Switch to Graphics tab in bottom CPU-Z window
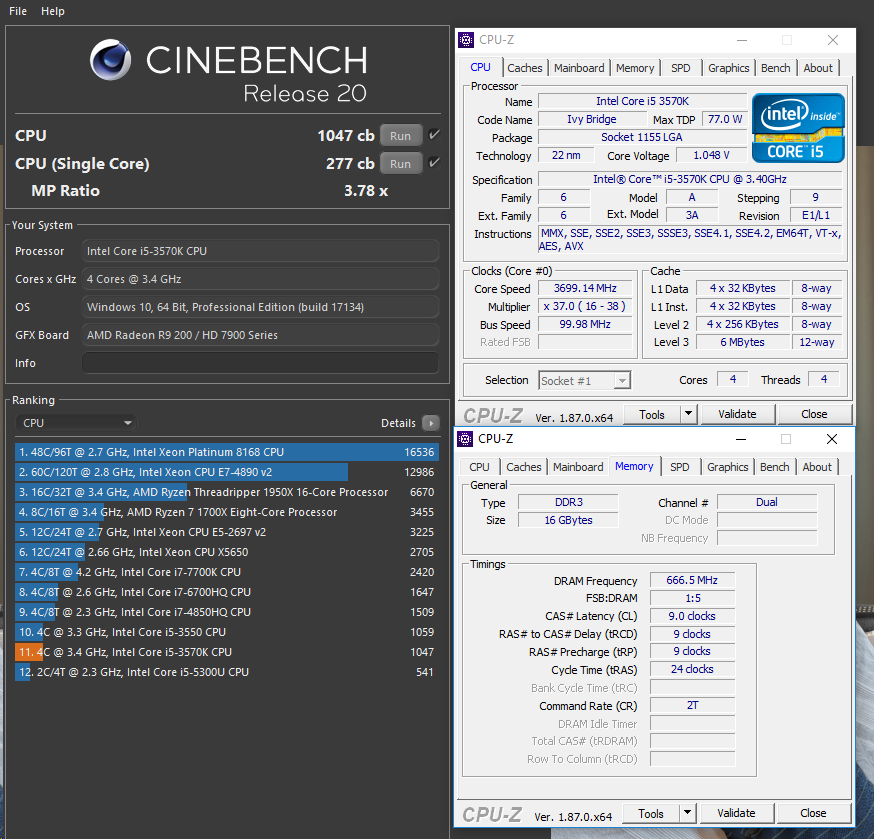This screenshot has height=839, width=874. pyautogui.click(x=727, y=467)
